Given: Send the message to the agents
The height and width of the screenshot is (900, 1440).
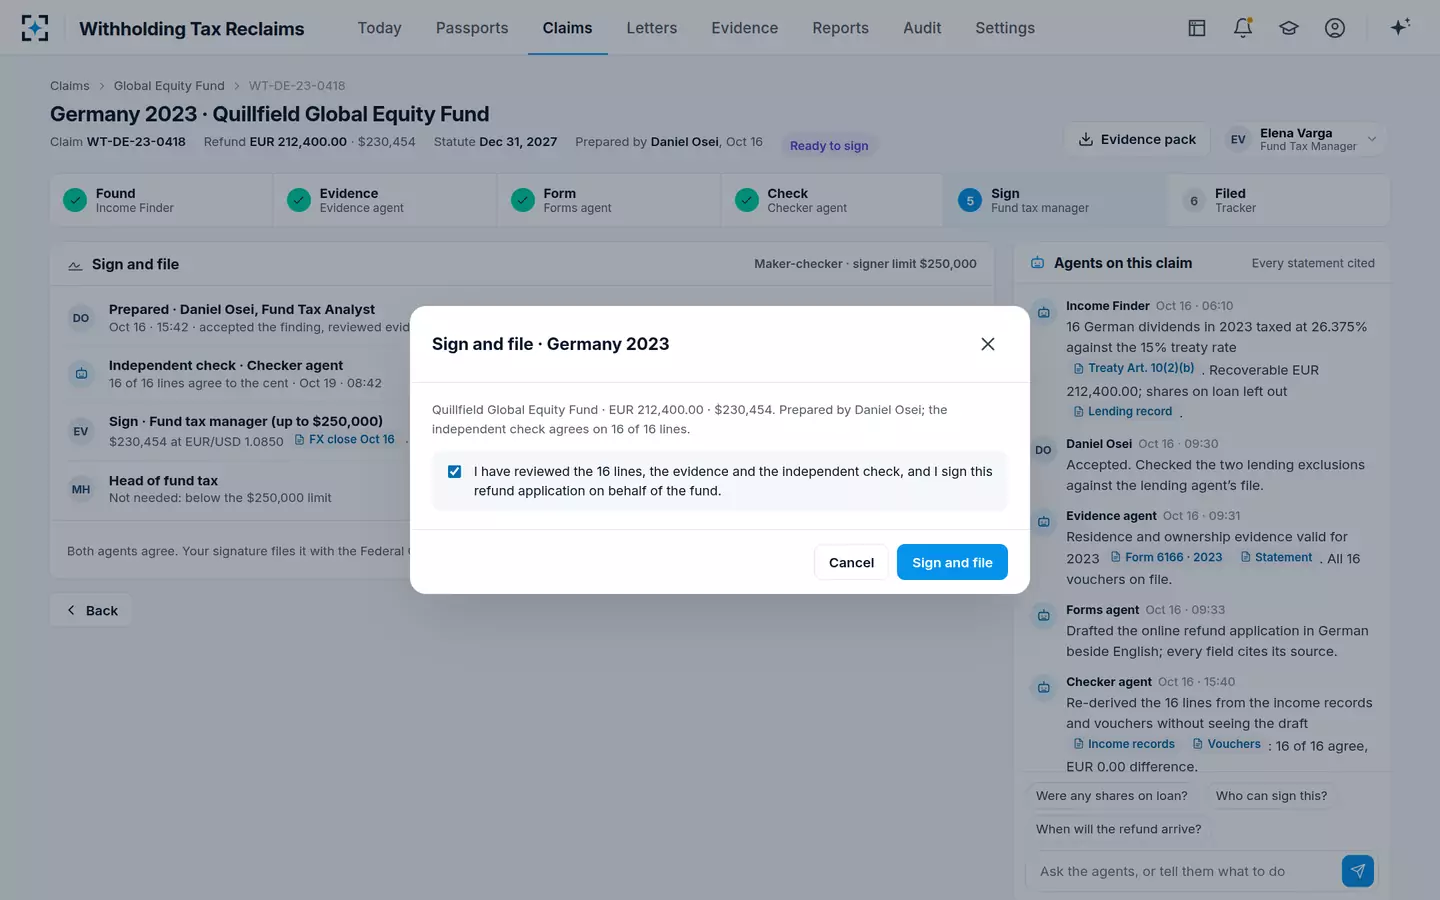Looking at the screenshot, I should 1357,871.
